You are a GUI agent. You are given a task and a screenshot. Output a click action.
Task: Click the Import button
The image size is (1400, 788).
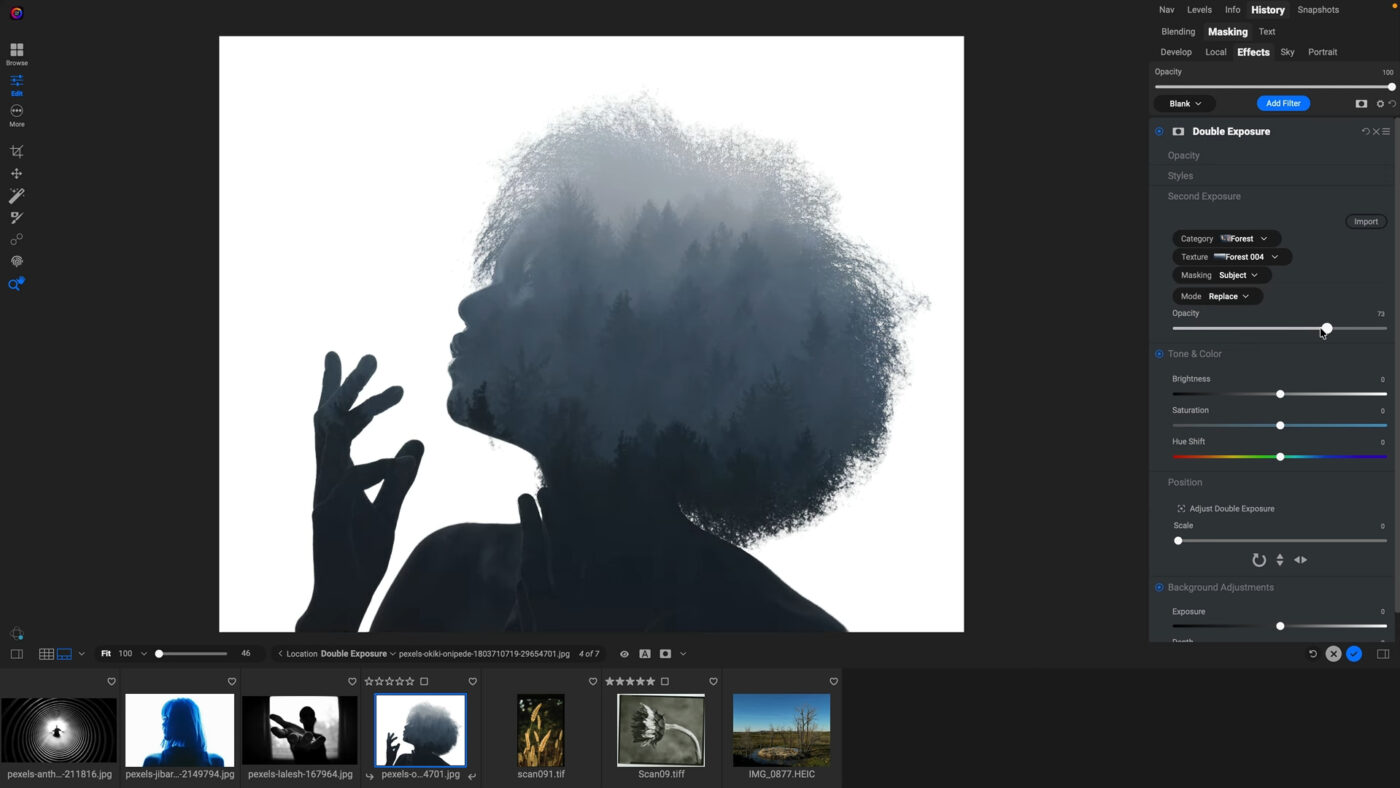pyautogui.click(x=1365, y=221)
